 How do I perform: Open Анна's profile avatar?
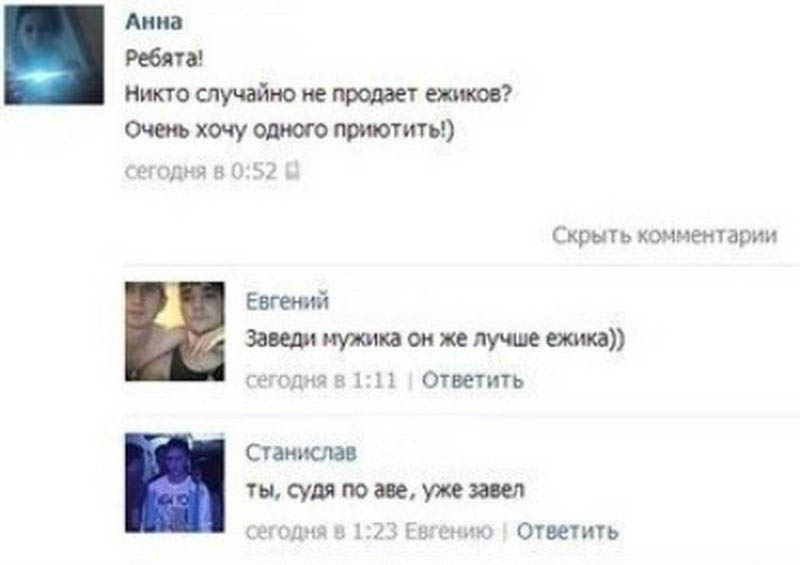tap(54, 54)
